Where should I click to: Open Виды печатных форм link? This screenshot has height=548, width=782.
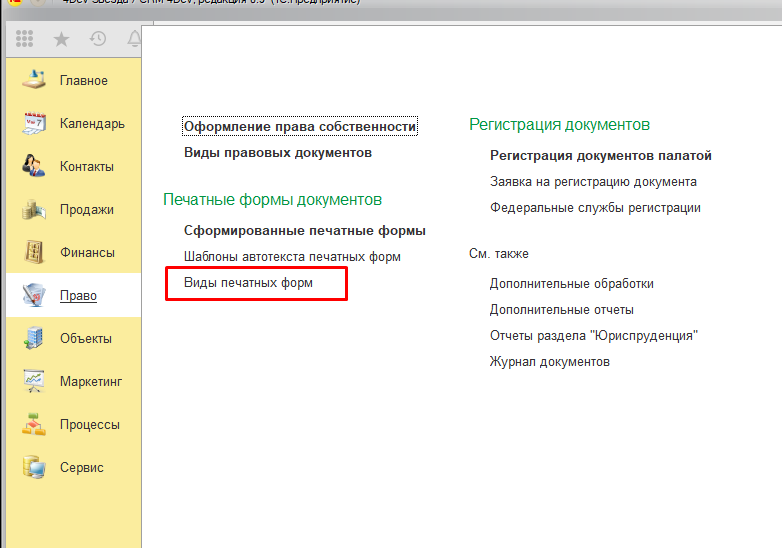[x=248, y=283]
